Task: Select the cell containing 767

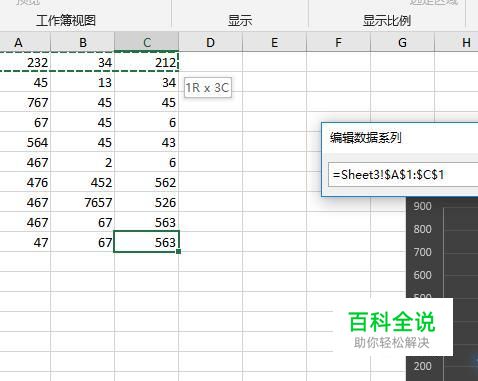Action: click(x=25, y=102)
